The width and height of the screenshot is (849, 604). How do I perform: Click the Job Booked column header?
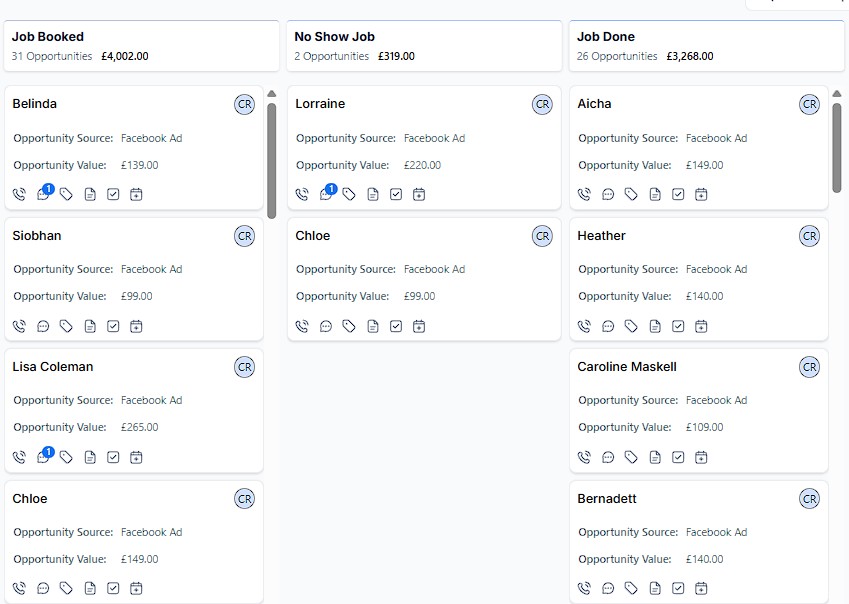tap(48, 37)
